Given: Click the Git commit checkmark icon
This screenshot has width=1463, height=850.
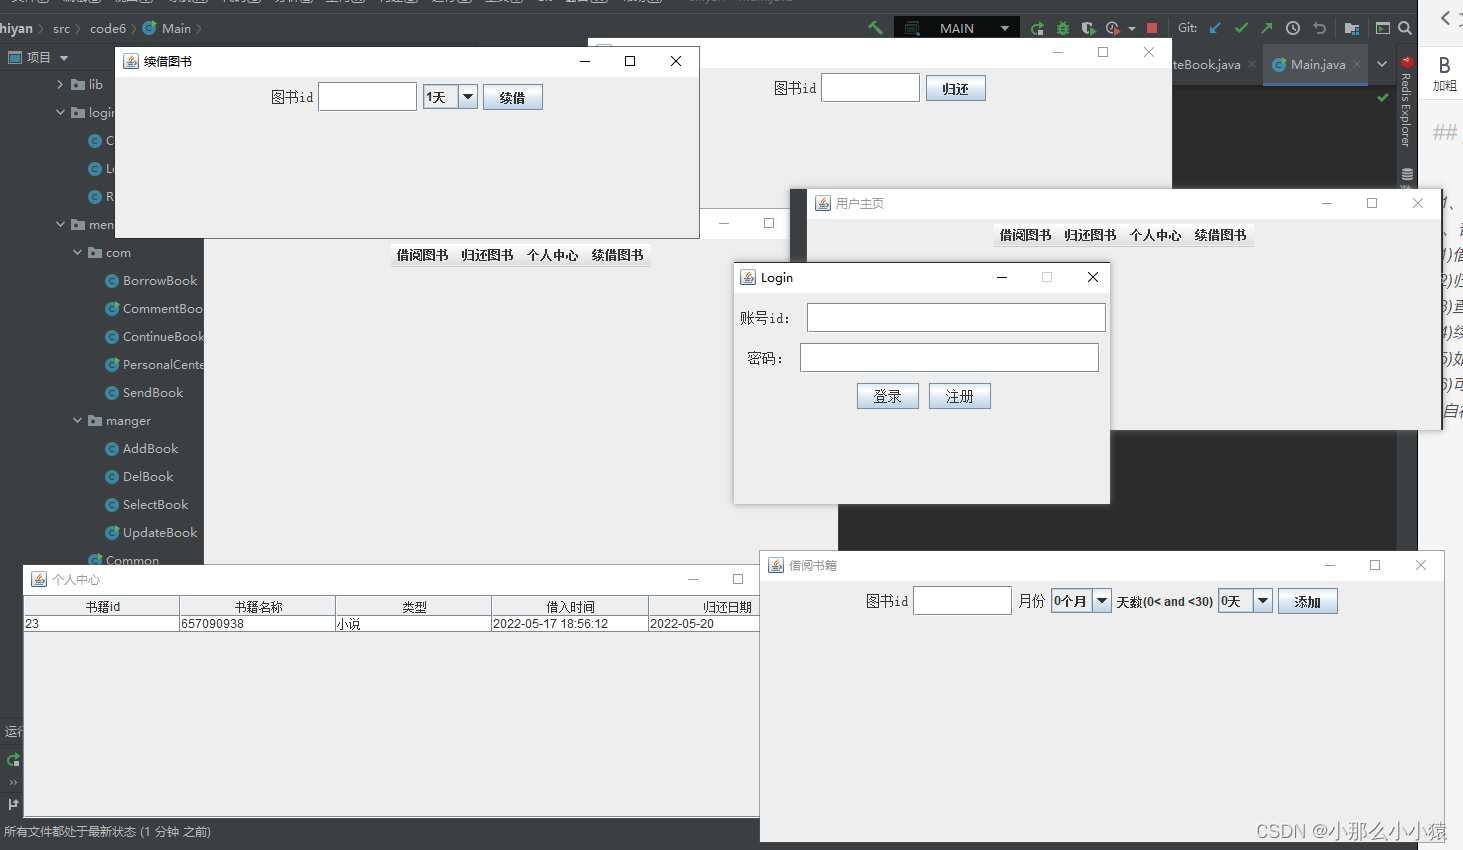Looking at the screenshot, I should point(1241,28).
